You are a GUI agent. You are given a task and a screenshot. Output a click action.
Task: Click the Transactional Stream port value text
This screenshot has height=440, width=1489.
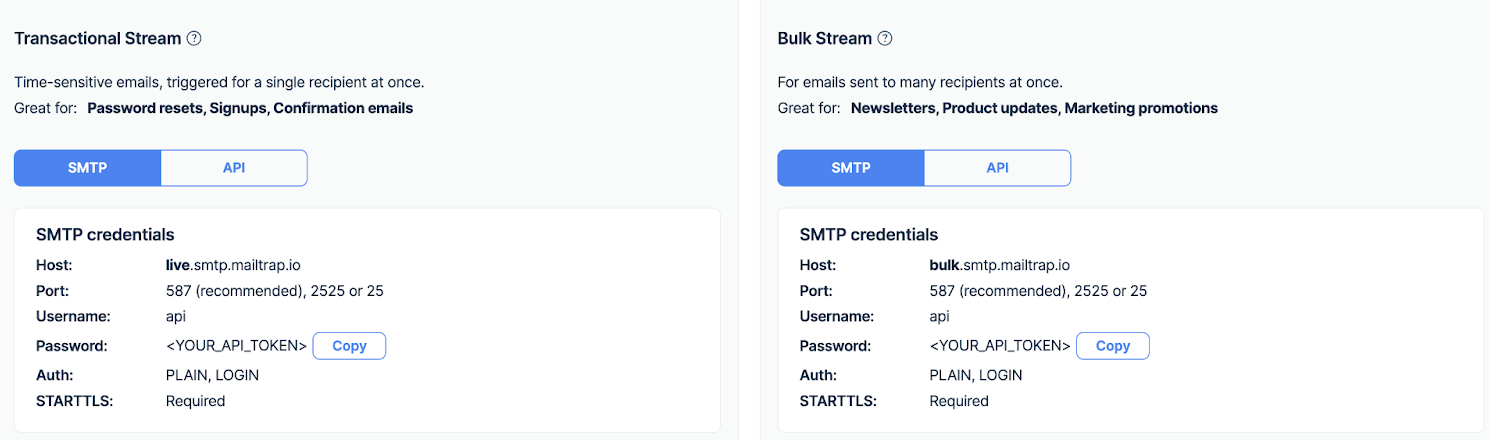[x=274, y=292]
